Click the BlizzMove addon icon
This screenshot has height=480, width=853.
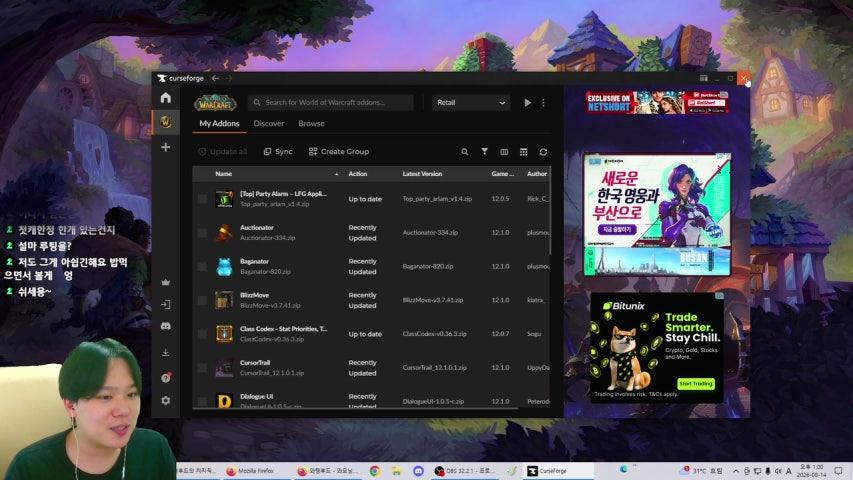coord(224,300)
